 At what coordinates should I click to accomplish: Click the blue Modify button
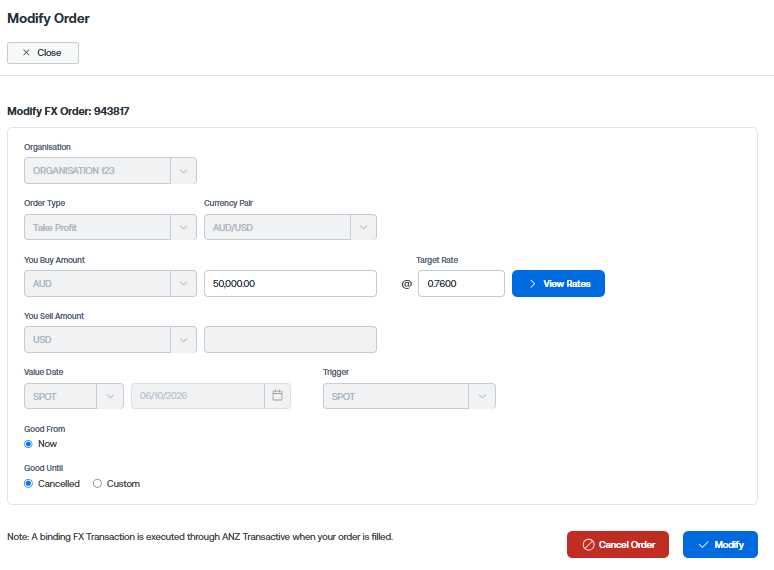click(720, 544)
